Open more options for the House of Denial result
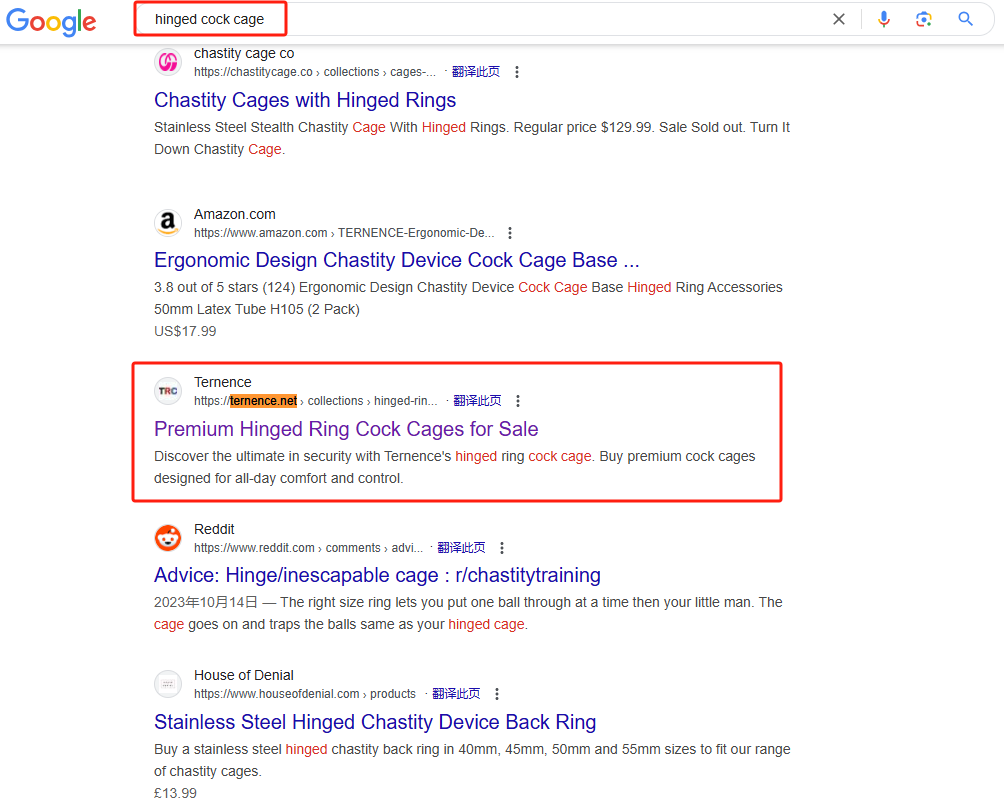1004x807 pixels. coord(497,694)
